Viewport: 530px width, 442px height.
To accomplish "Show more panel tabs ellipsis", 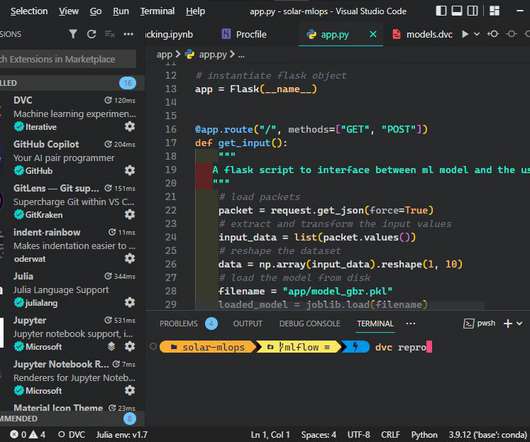I will click(411, 323).
